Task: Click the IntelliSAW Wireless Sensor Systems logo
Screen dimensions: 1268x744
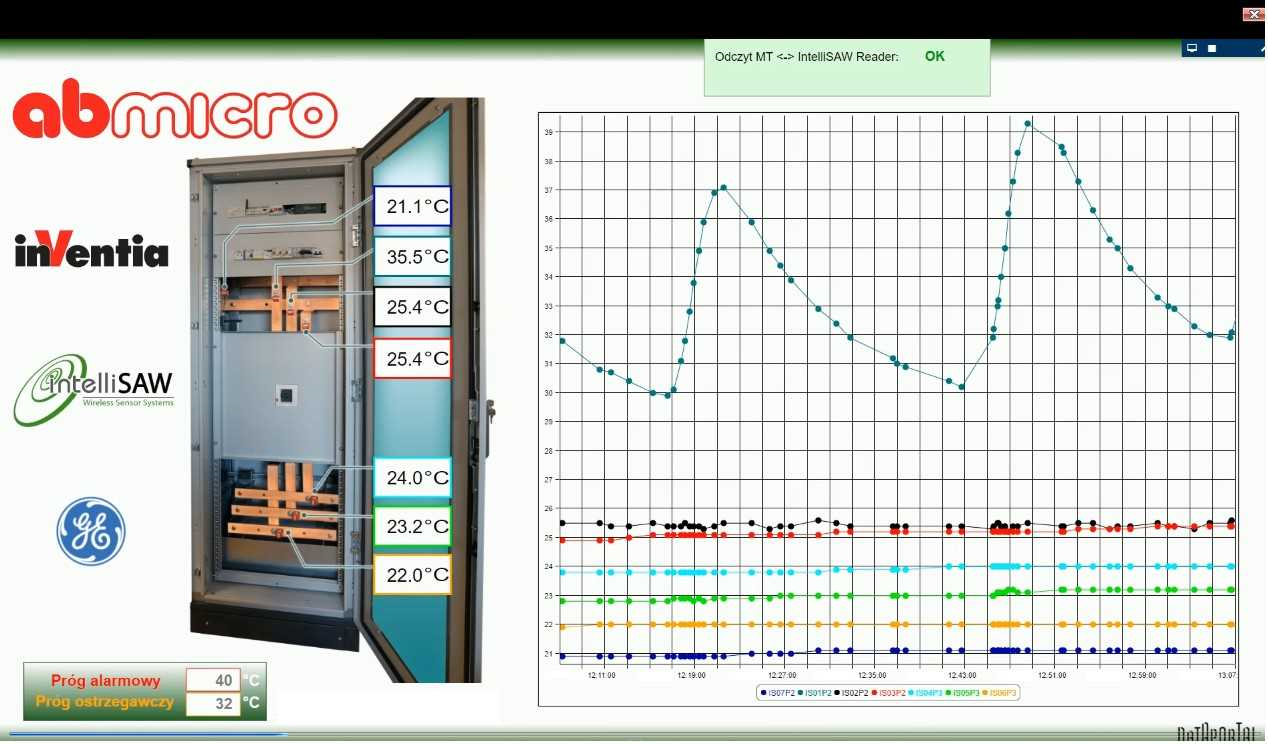Action: click(x=93, y=390)
